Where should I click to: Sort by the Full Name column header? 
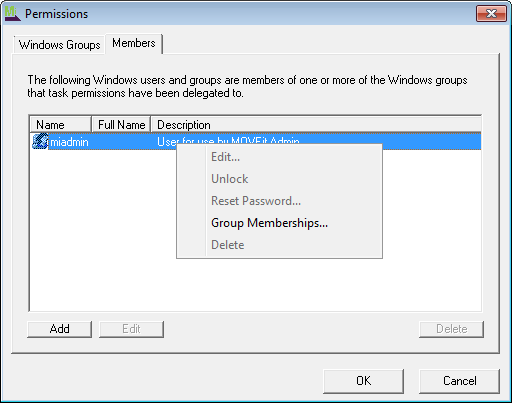point(121,125)
